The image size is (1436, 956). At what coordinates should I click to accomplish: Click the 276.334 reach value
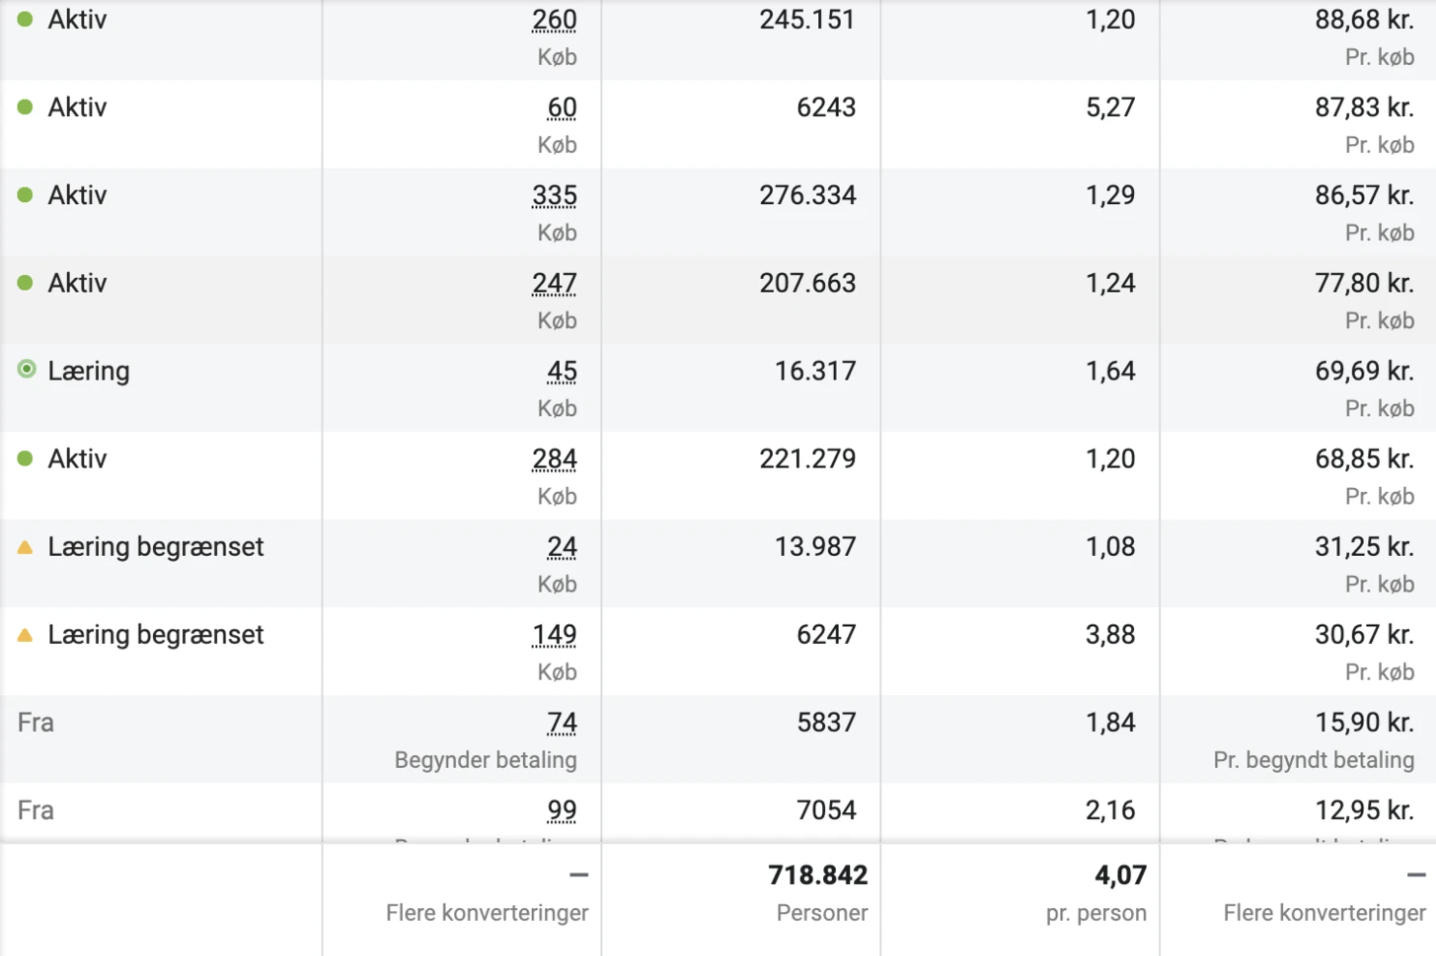click(x=807, y=195)
